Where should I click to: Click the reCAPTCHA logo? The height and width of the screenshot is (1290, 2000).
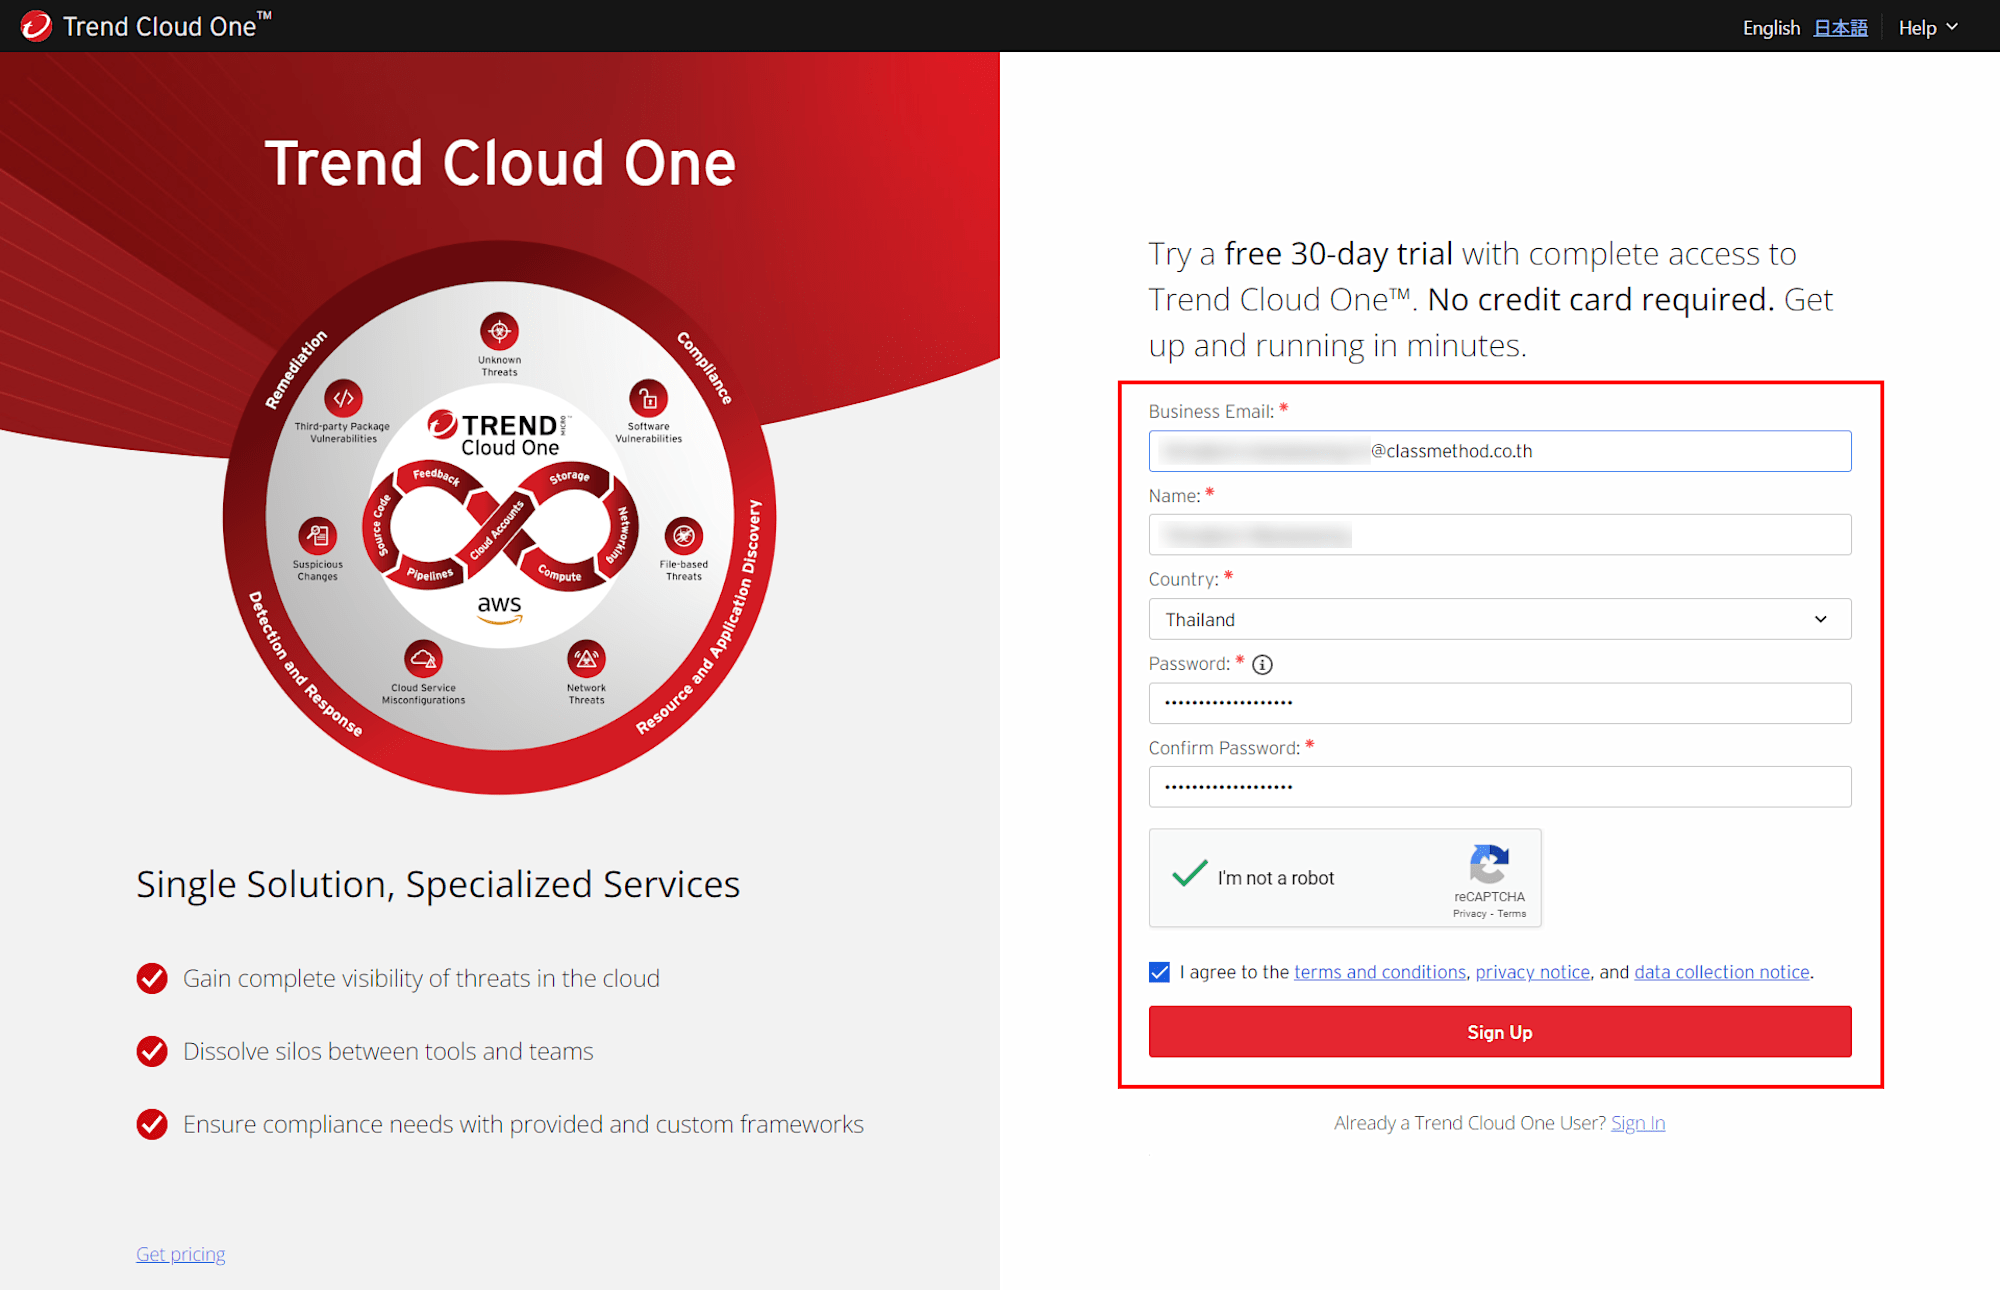(1489, 864)
